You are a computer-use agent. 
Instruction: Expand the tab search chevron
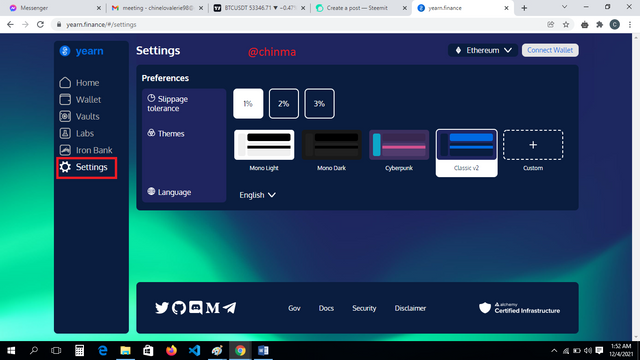[x=564, y=7]
